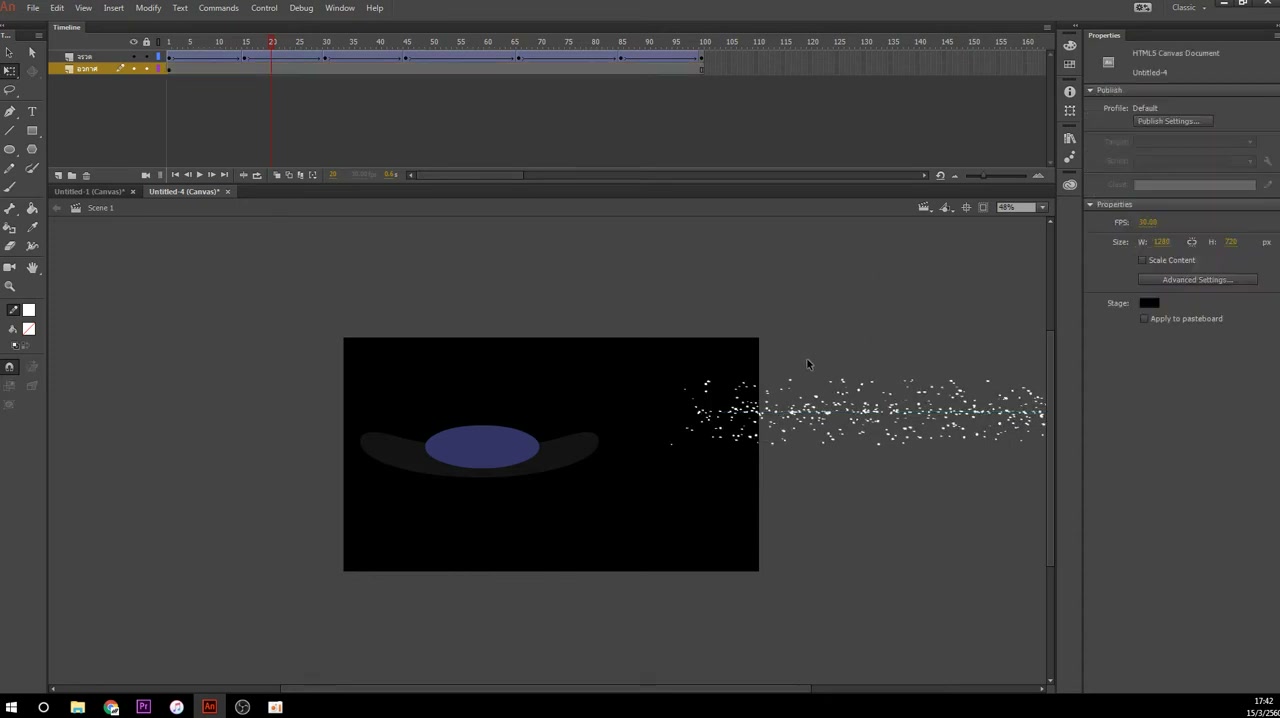The image size is (1280, 718).
Task: Select the PolyStar tool
Action: [x=32, y=150]
